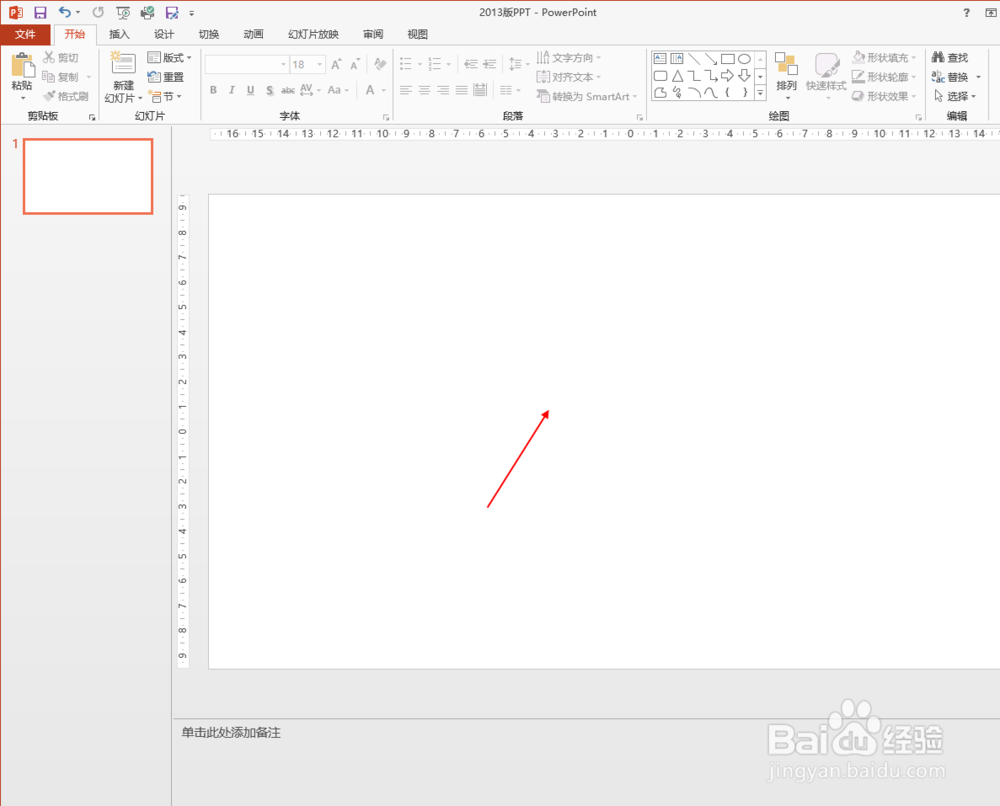Undo the last action
The image size is (1000, 806).
coord(65,12)
